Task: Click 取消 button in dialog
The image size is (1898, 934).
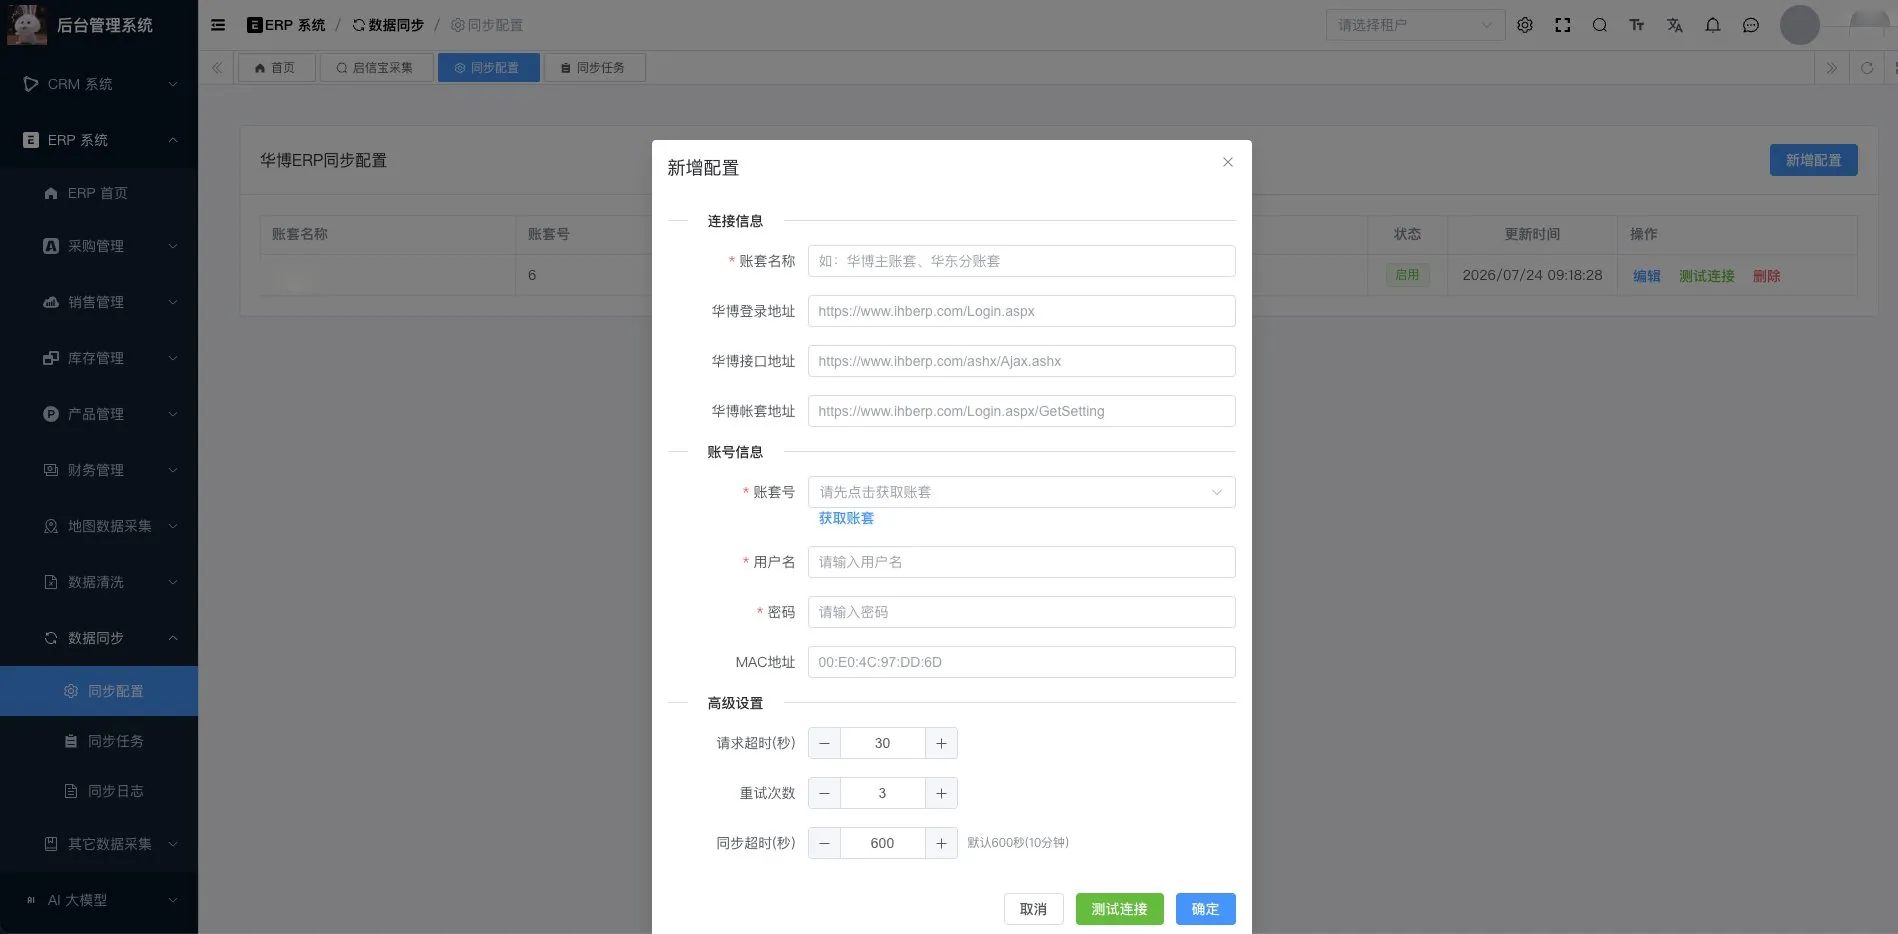Action: point(1033,909)
